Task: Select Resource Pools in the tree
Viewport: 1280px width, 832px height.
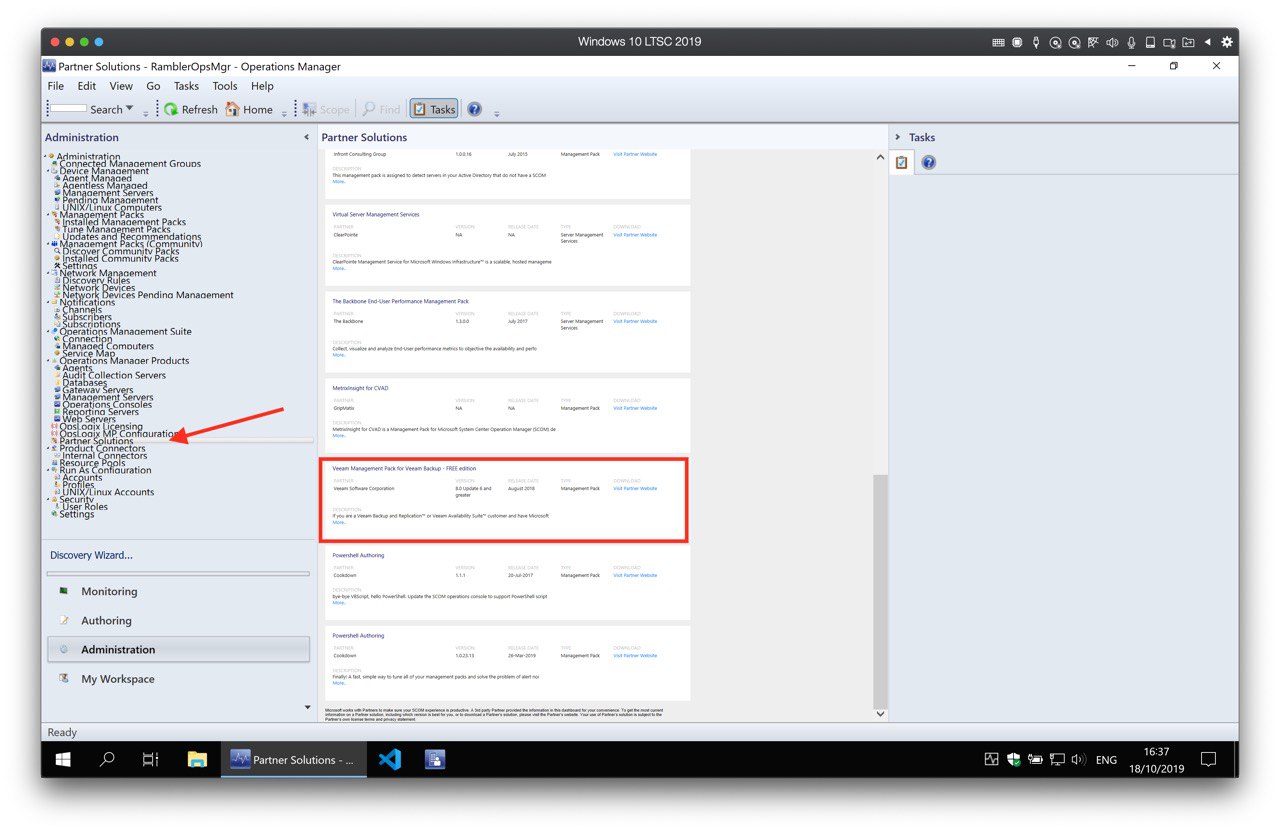Action: [92, 463]
